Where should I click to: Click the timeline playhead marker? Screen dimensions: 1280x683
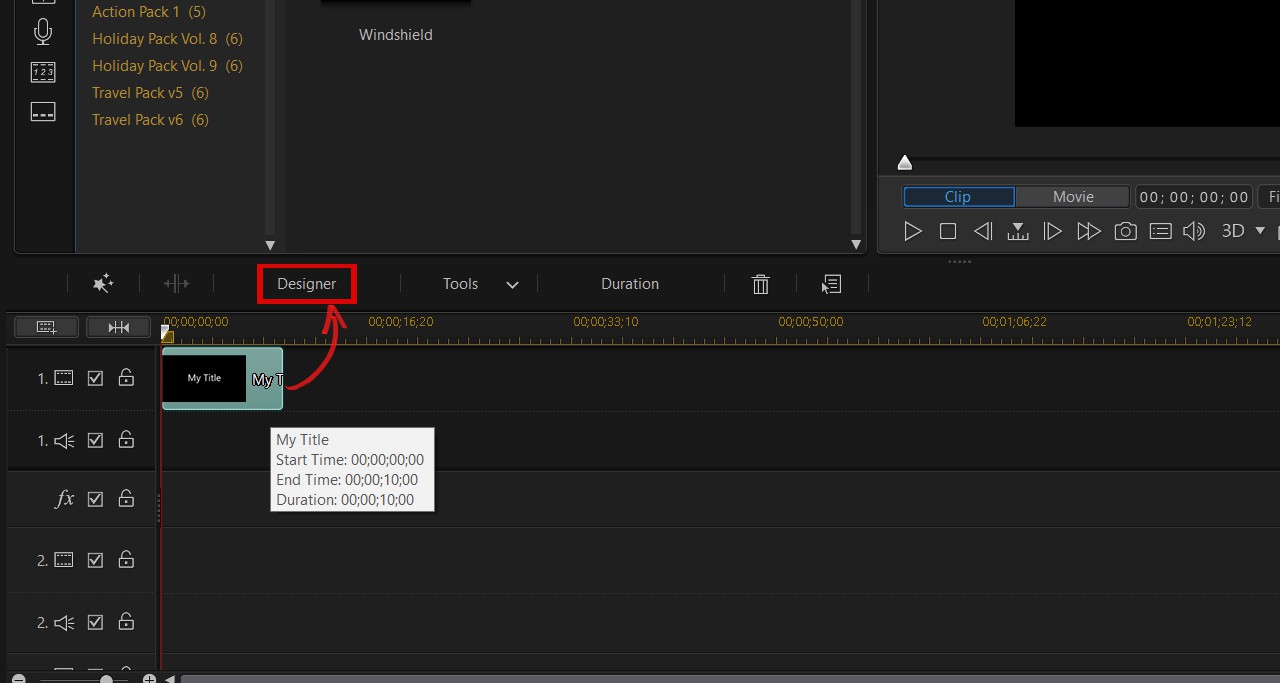(166, 333)
